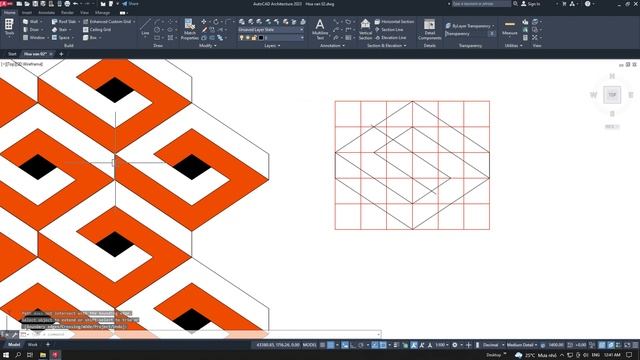The image size is (640, 360).
Task: Toggle layer lock padlock icon
Action: pos(254,38)
